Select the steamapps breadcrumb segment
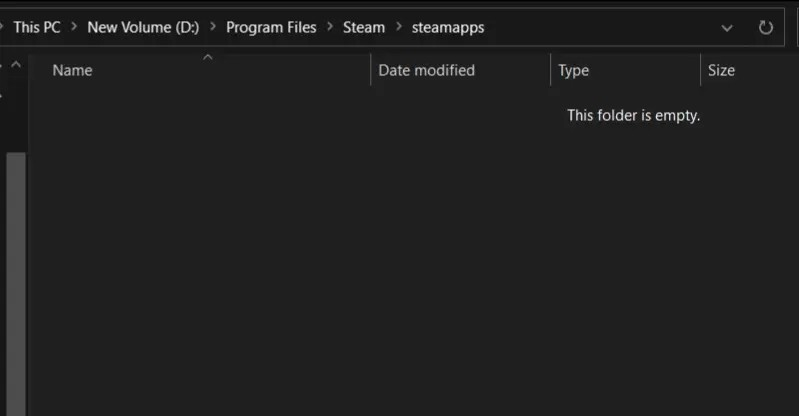Viewport: 799px width, 416px height. tap(448, 28)
